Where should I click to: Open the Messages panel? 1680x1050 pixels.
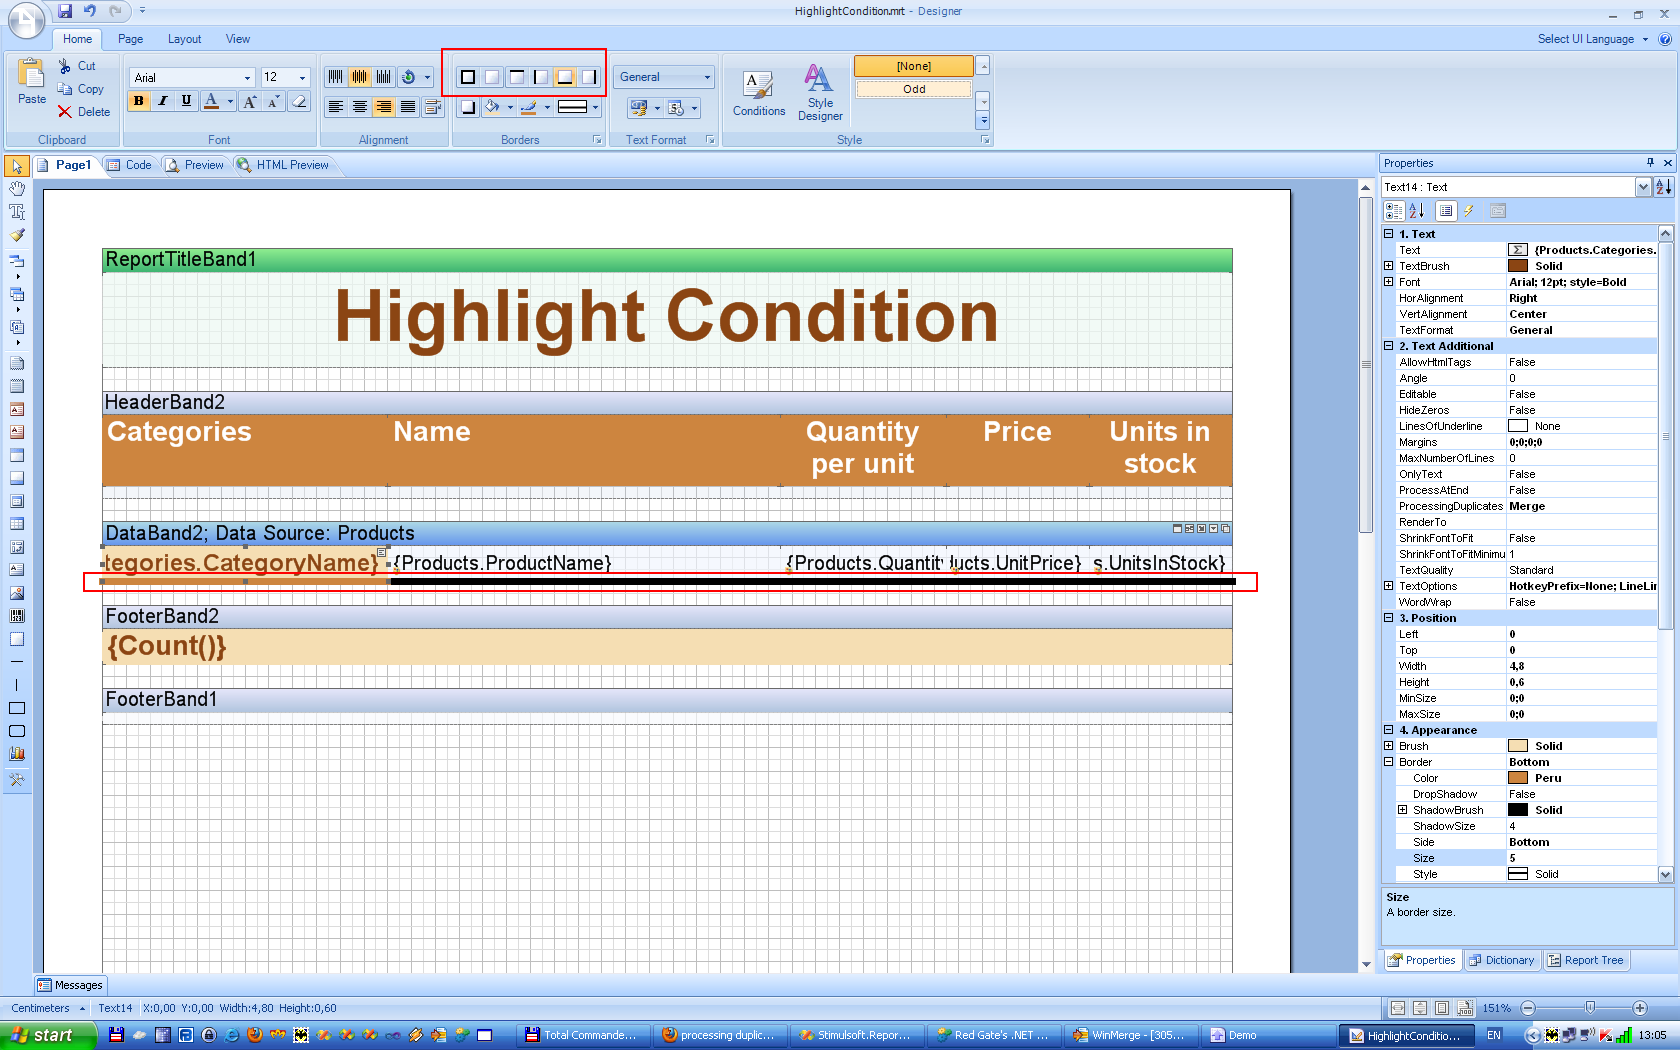tap(70, 985)
